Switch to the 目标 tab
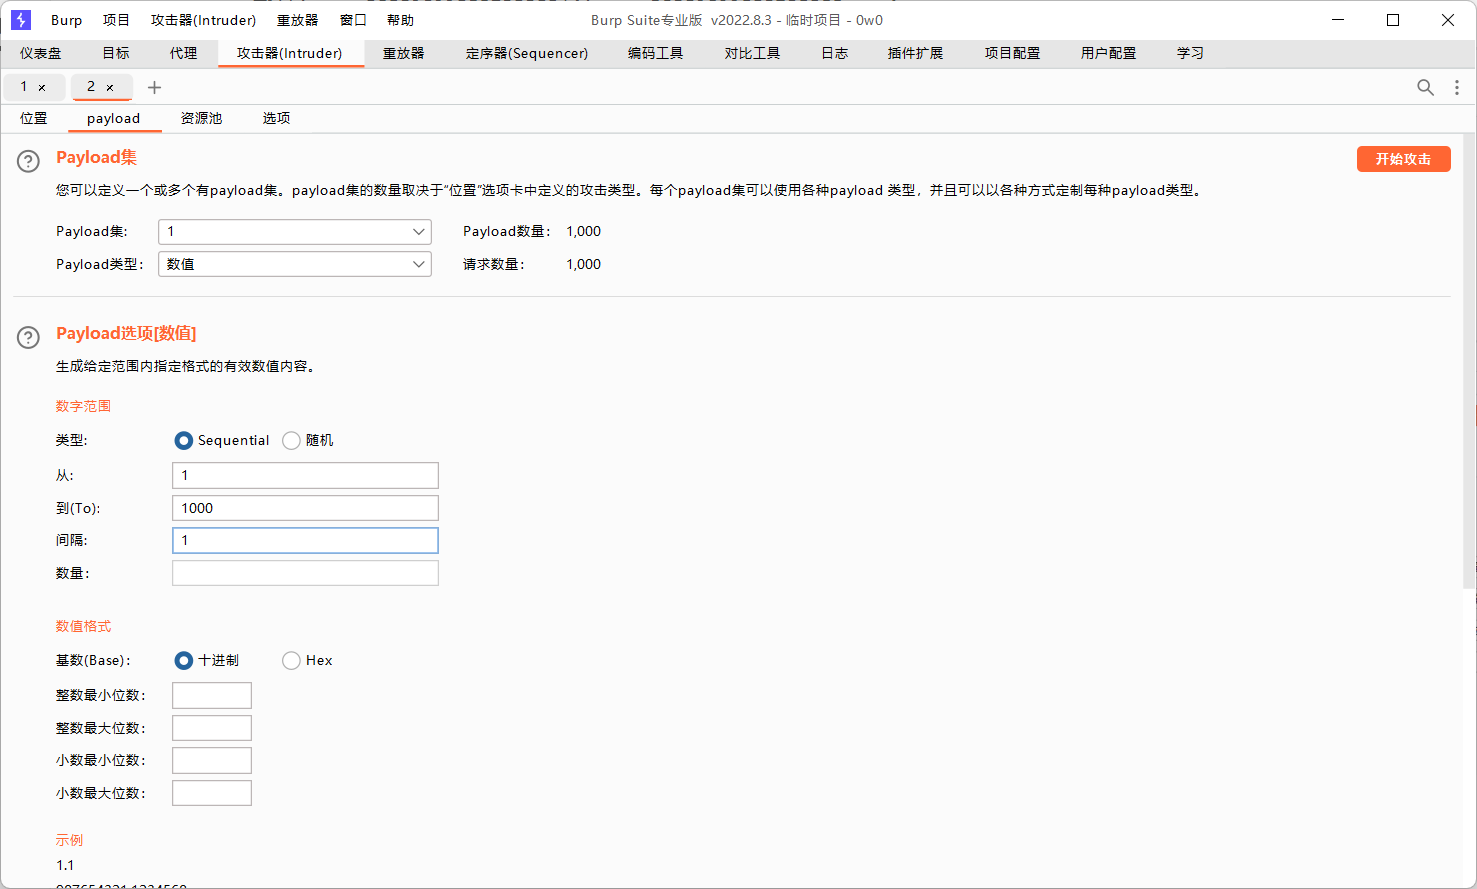Viewport: 1477px width, 889px height. (x=116, y=53)
